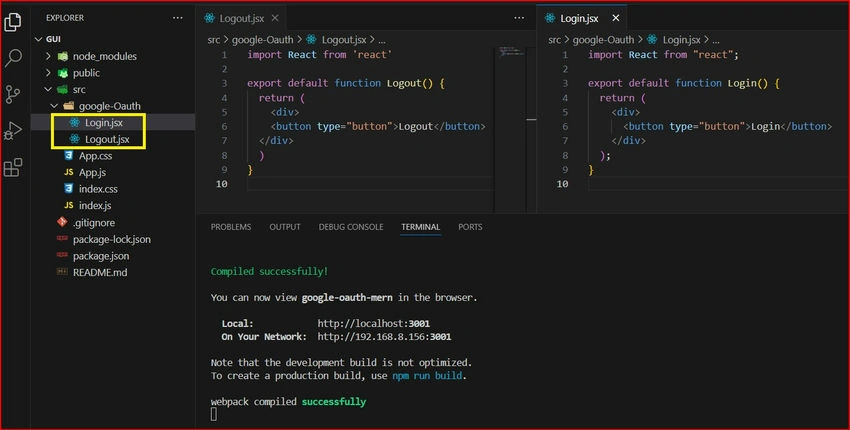Place cursor on empty line 10 in Login.jsx
This screenshot has width=850, height=430.
(716, 184)
